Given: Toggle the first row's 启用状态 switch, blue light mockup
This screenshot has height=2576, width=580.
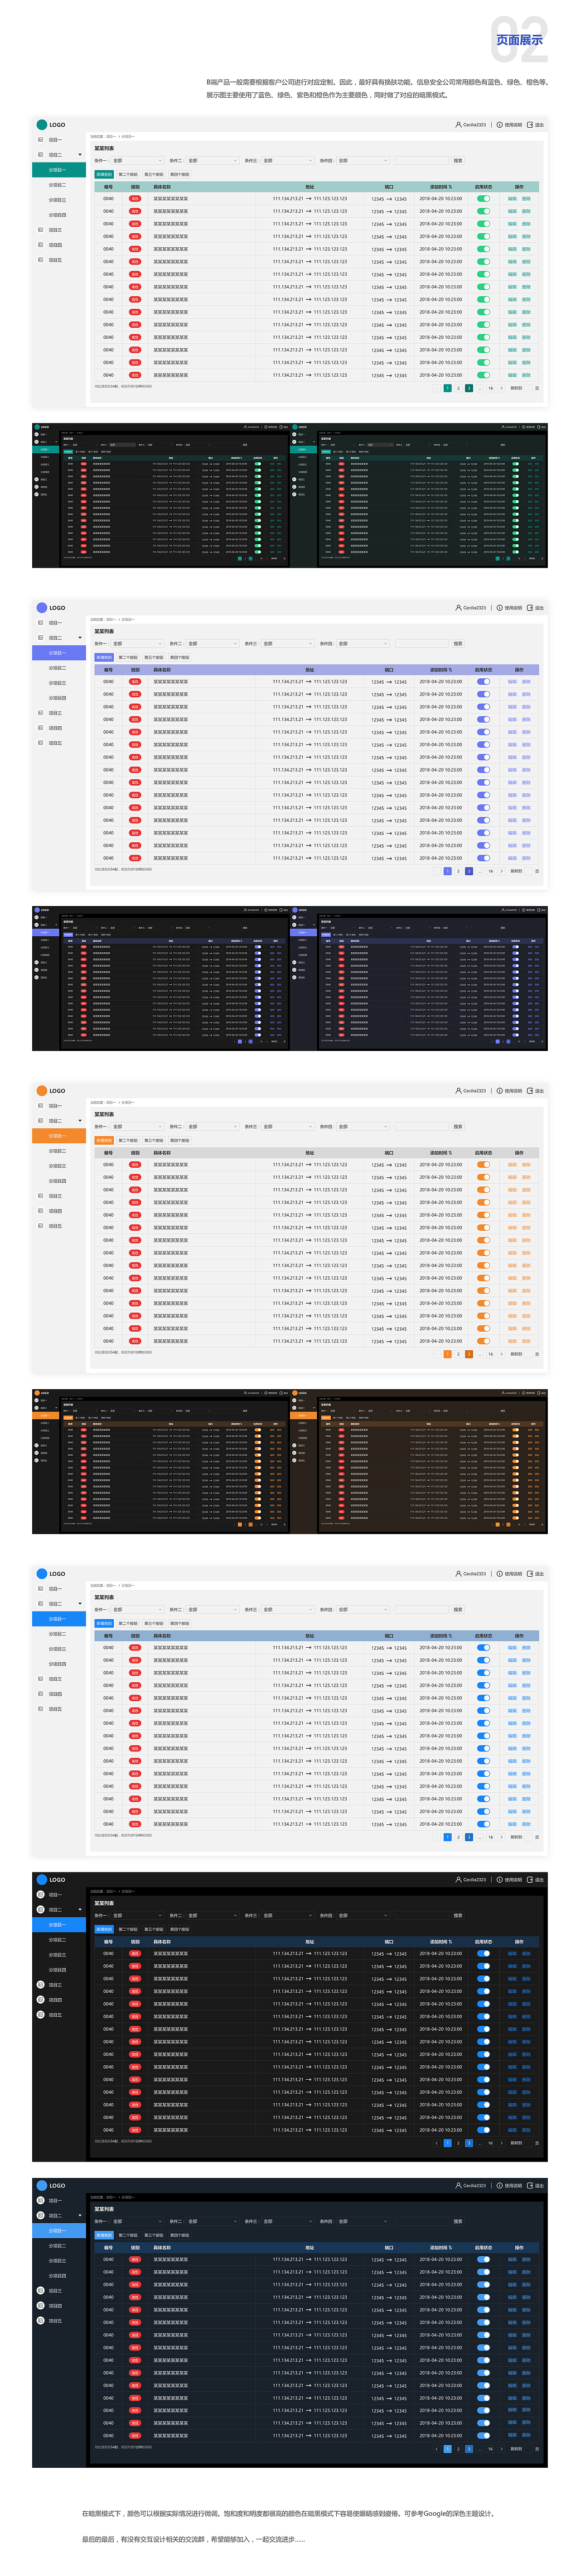Looking at the screenshot, I should 484,1648.
